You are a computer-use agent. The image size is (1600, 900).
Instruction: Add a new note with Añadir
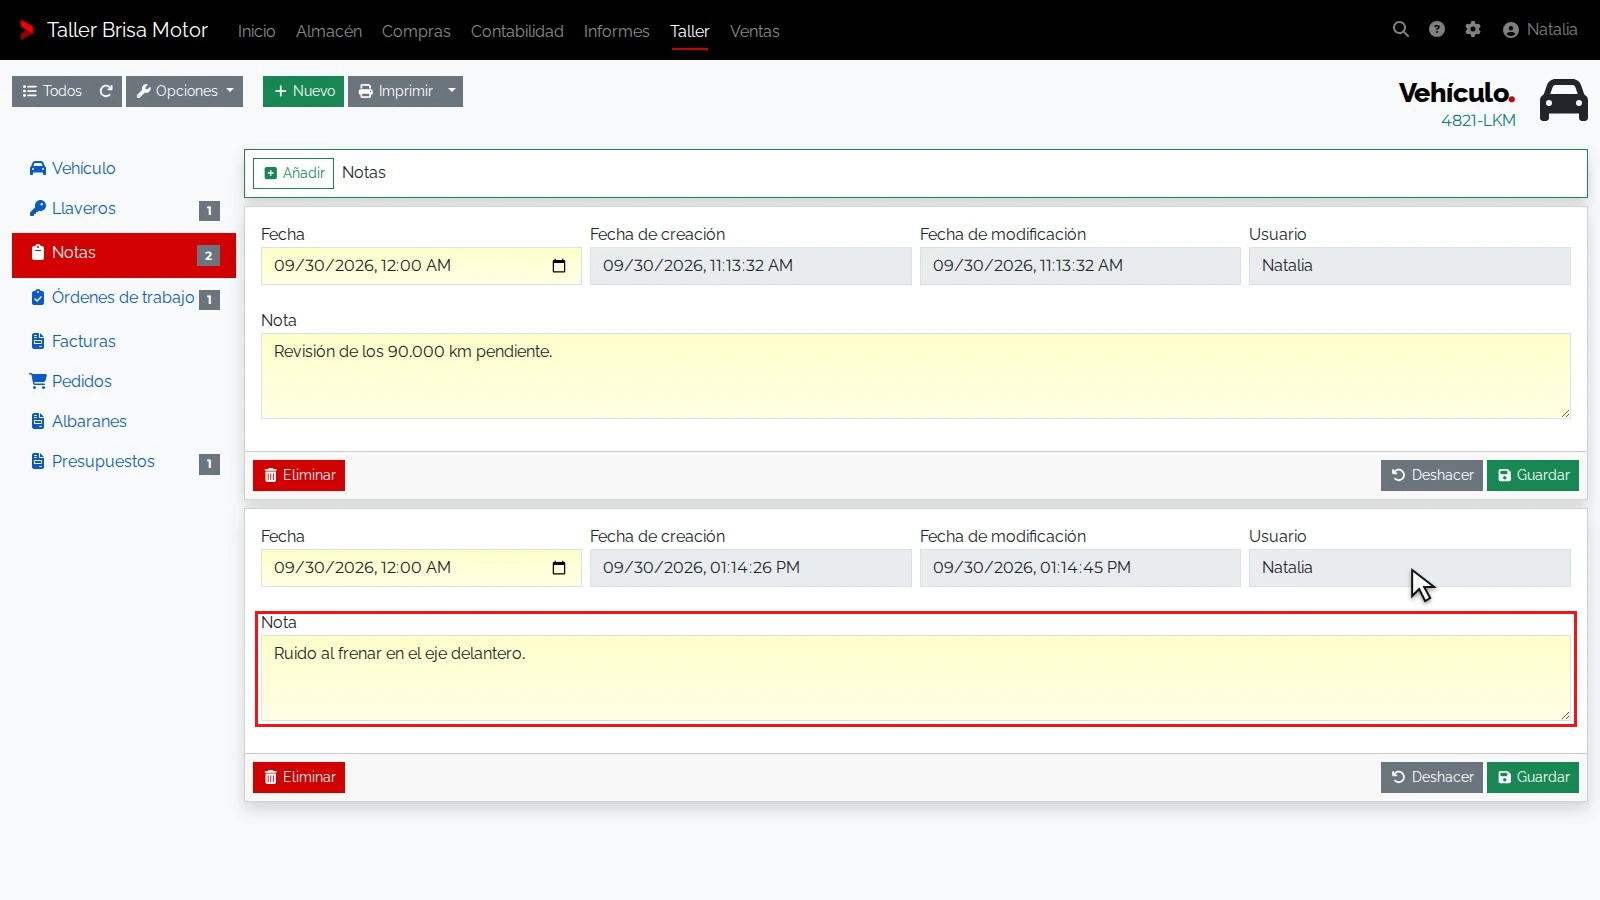pyautogui.click(x=293, y=173)
